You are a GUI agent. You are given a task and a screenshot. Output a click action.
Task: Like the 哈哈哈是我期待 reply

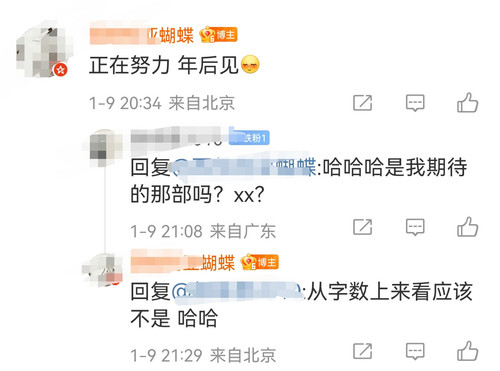pyautogui.click(x=467, y=227)
